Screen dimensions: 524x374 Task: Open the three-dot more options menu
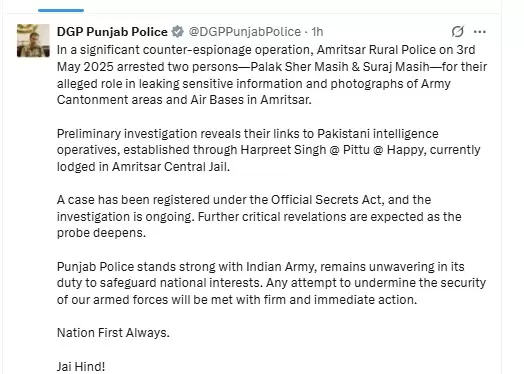pos(480,32)
